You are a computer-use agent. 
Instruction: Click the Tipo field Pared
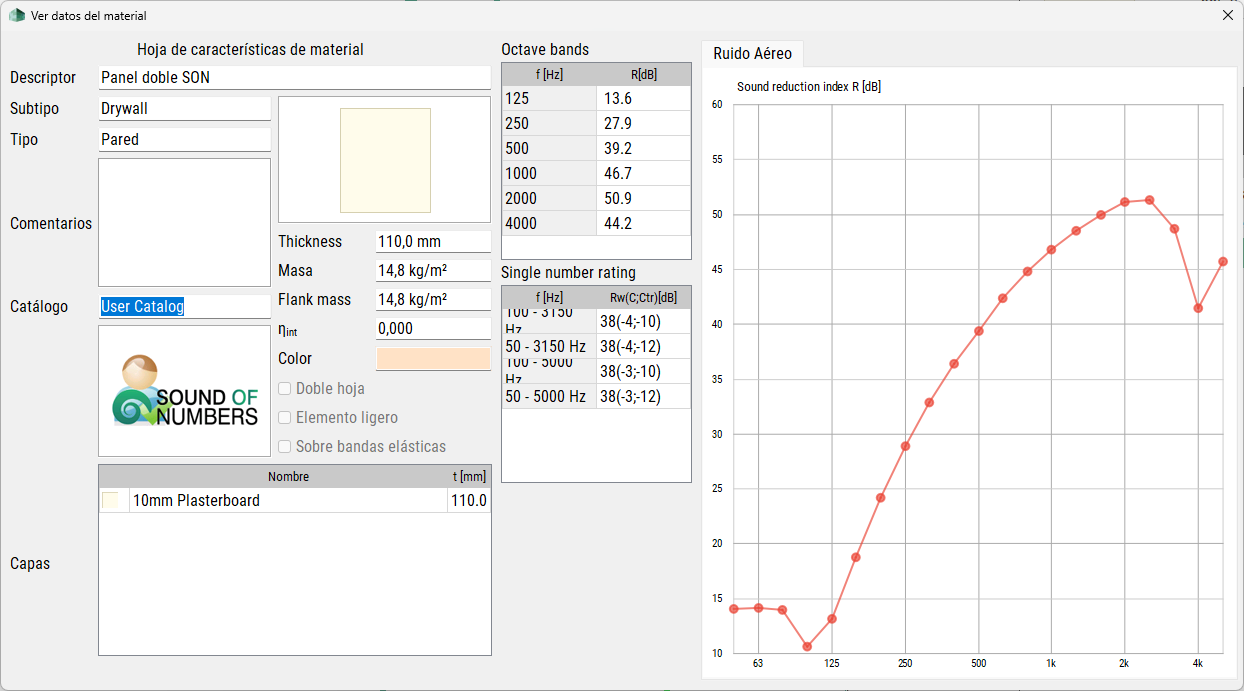[x=184, y=139]
